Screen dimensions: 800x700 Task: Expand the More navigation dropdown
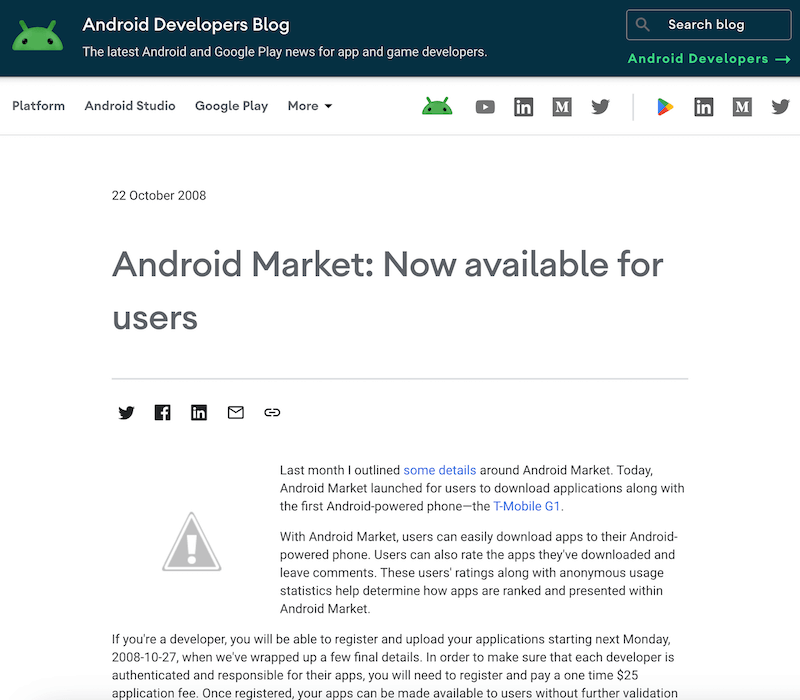point(309,106)
